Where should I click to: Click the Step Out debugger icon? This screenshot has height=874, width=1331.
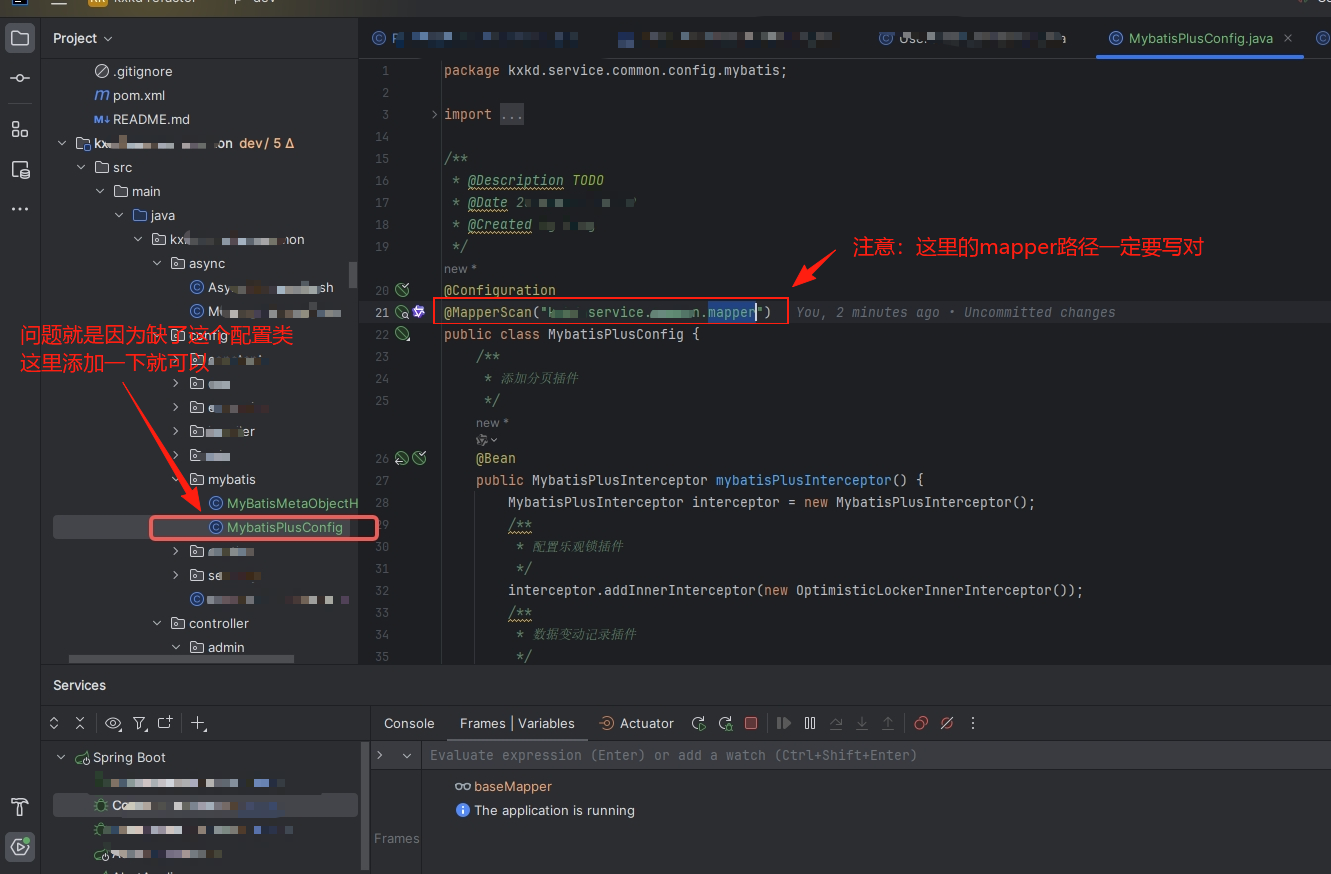coord(888,723)
